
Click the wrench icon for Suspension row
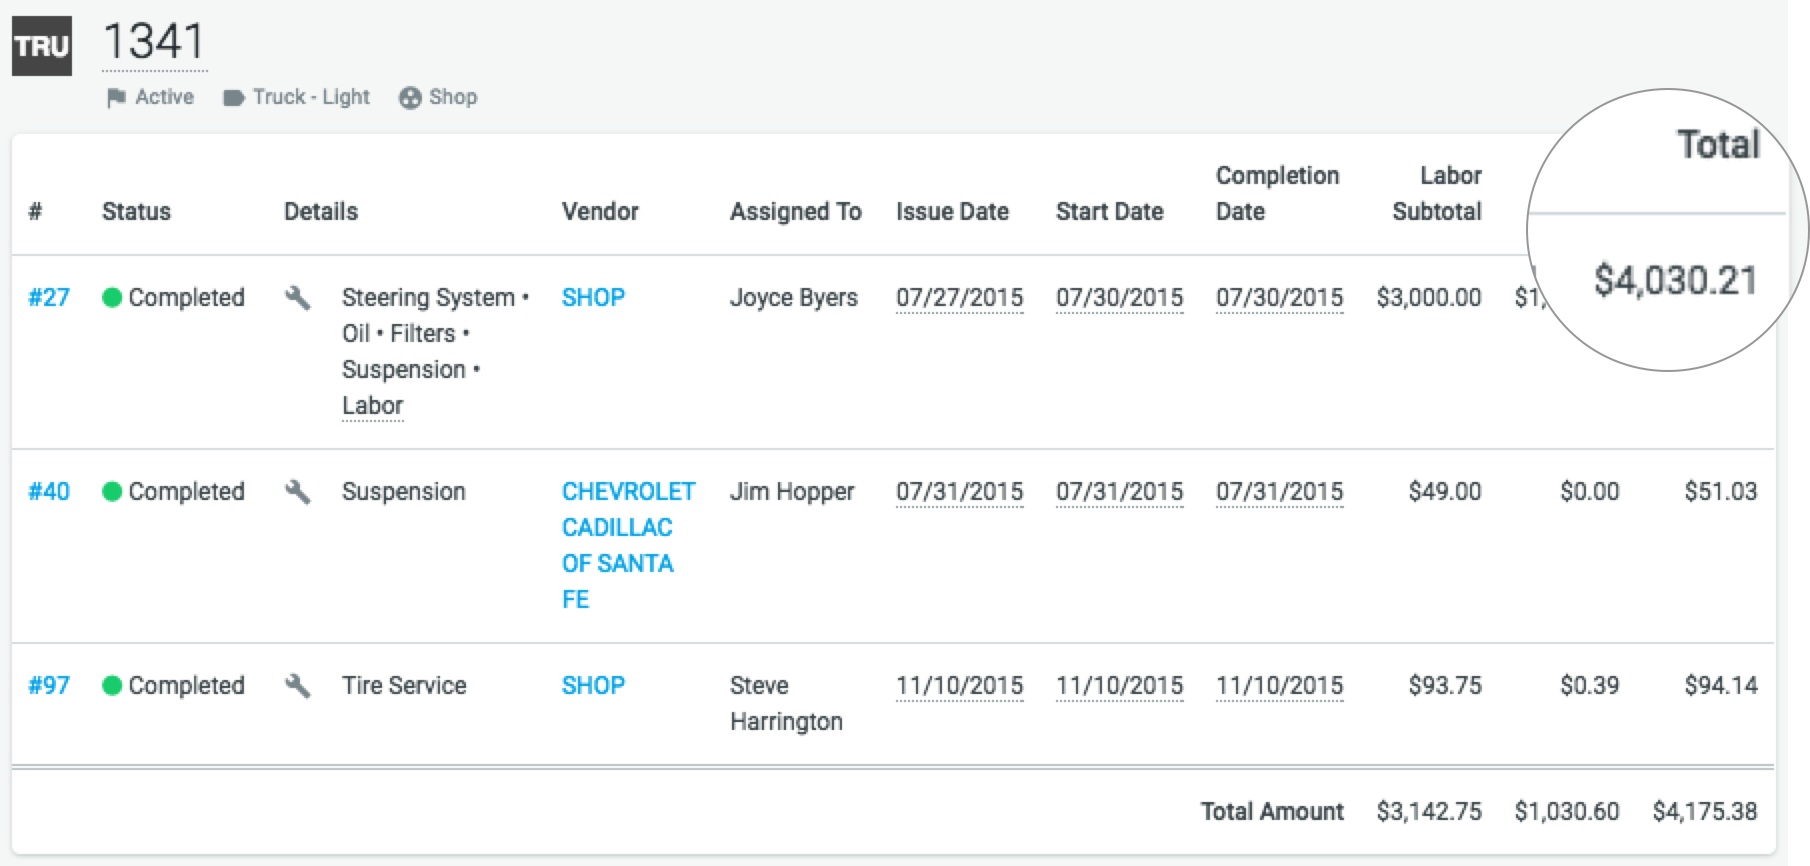point(297,492)
